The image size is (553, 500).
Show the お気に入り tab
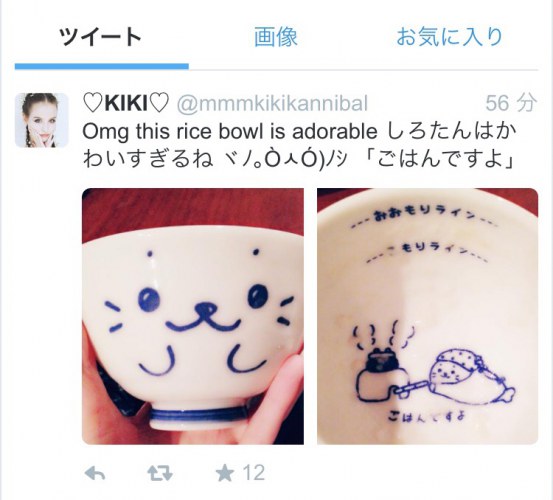(449, 37)
